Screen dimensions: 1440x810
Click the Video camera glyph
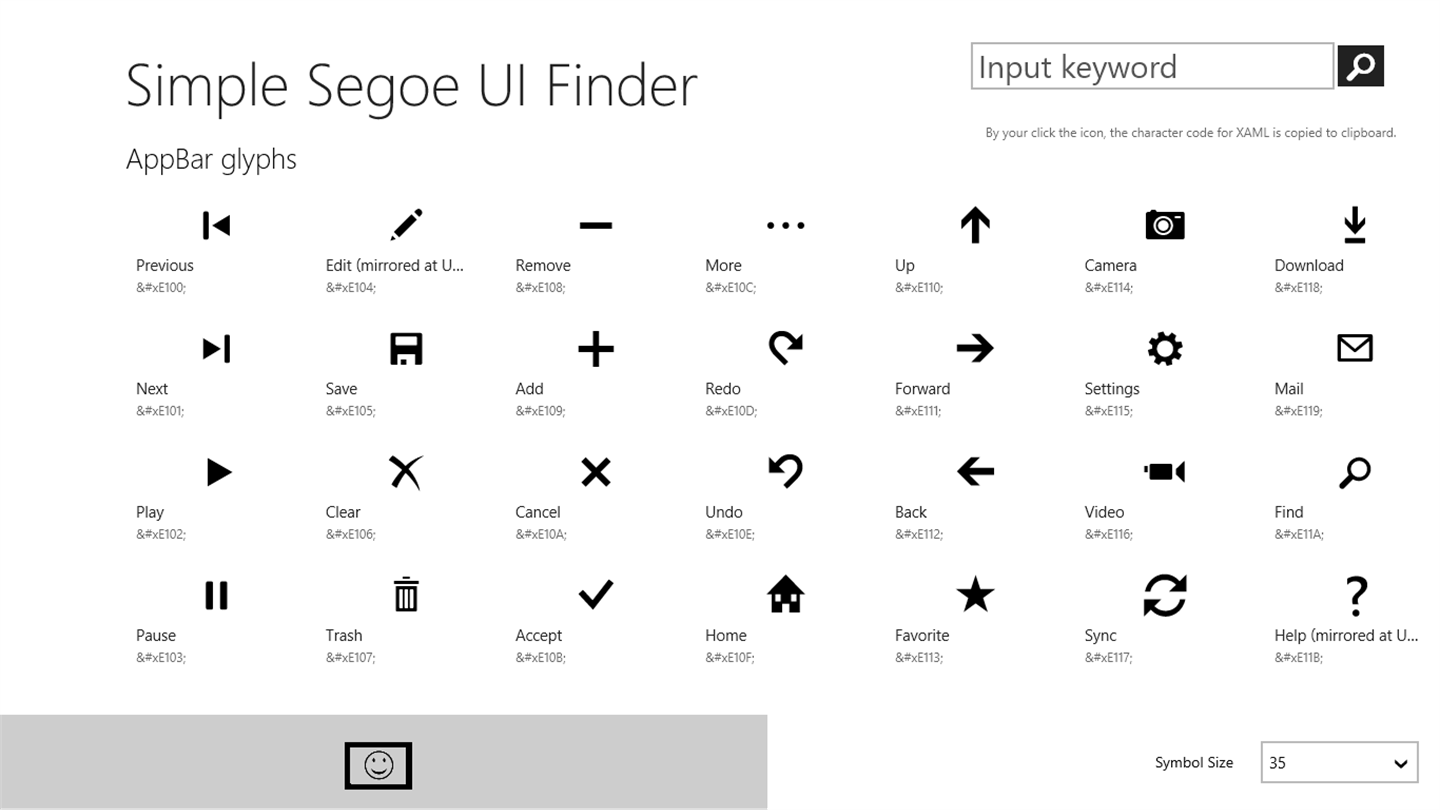[x=1165, y=472]
